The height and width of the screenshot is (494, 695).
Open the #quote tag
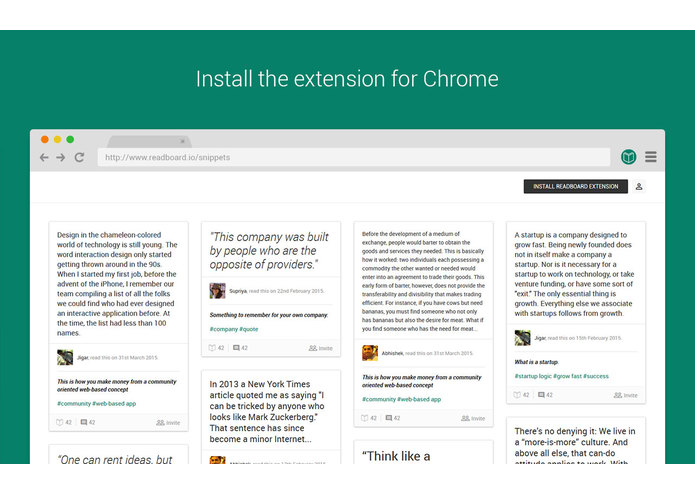click(249, 329)
